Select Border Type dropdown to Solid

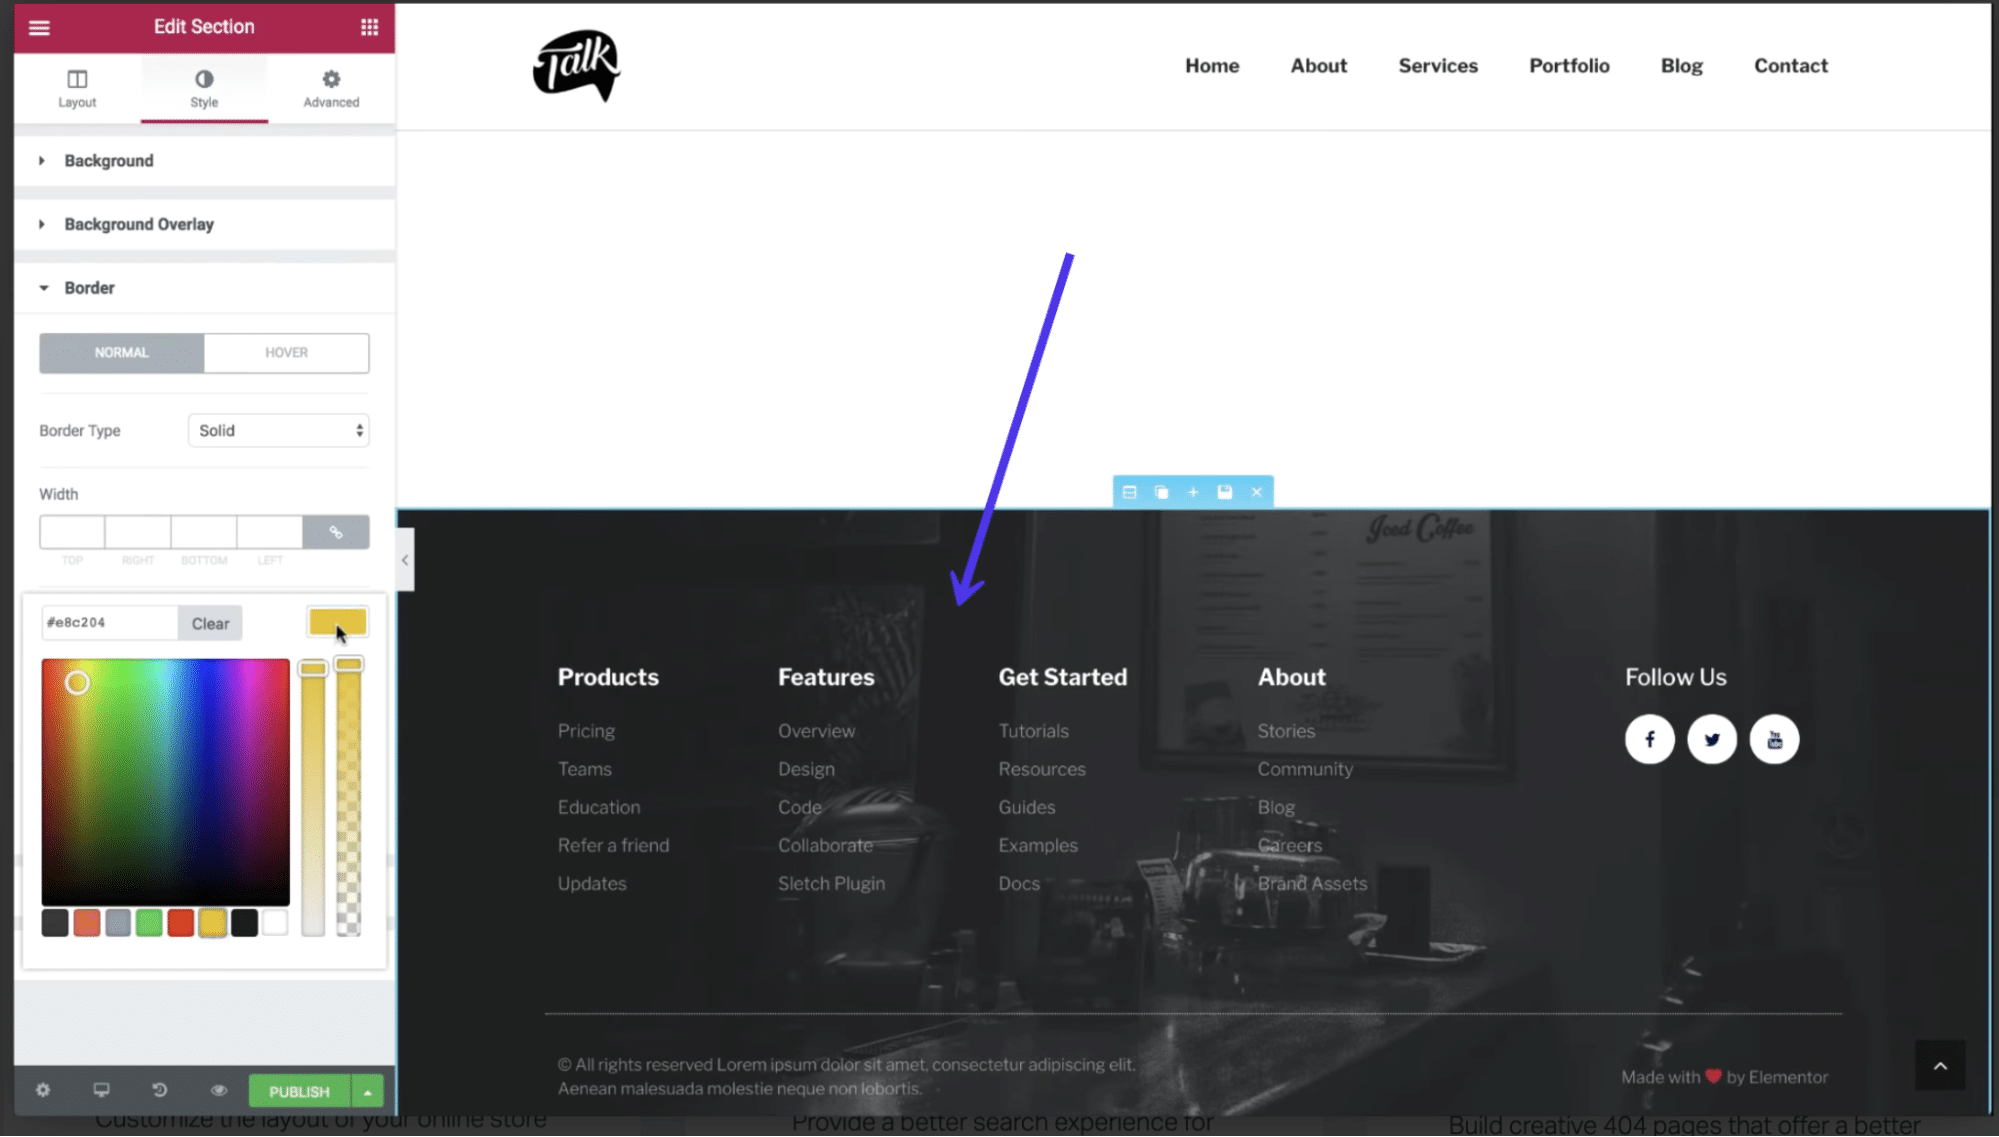point(276,430)
